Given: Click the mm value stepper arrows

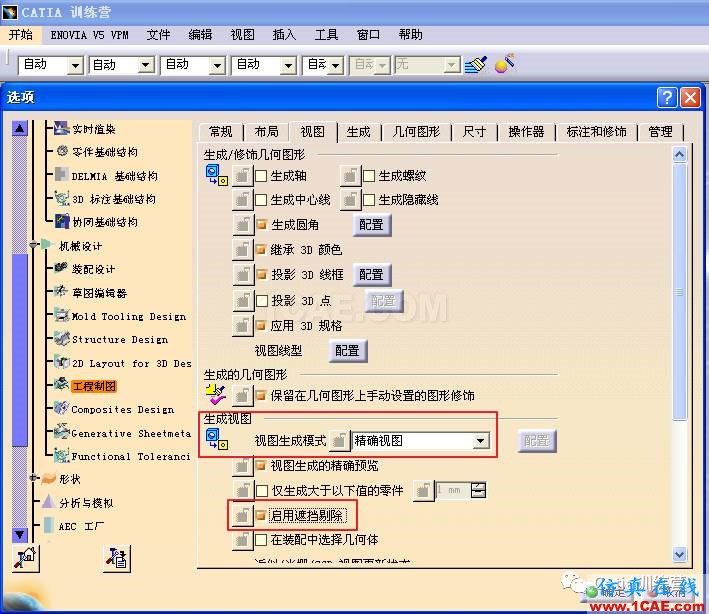Looking at the screenshot, I should (478, 490).
